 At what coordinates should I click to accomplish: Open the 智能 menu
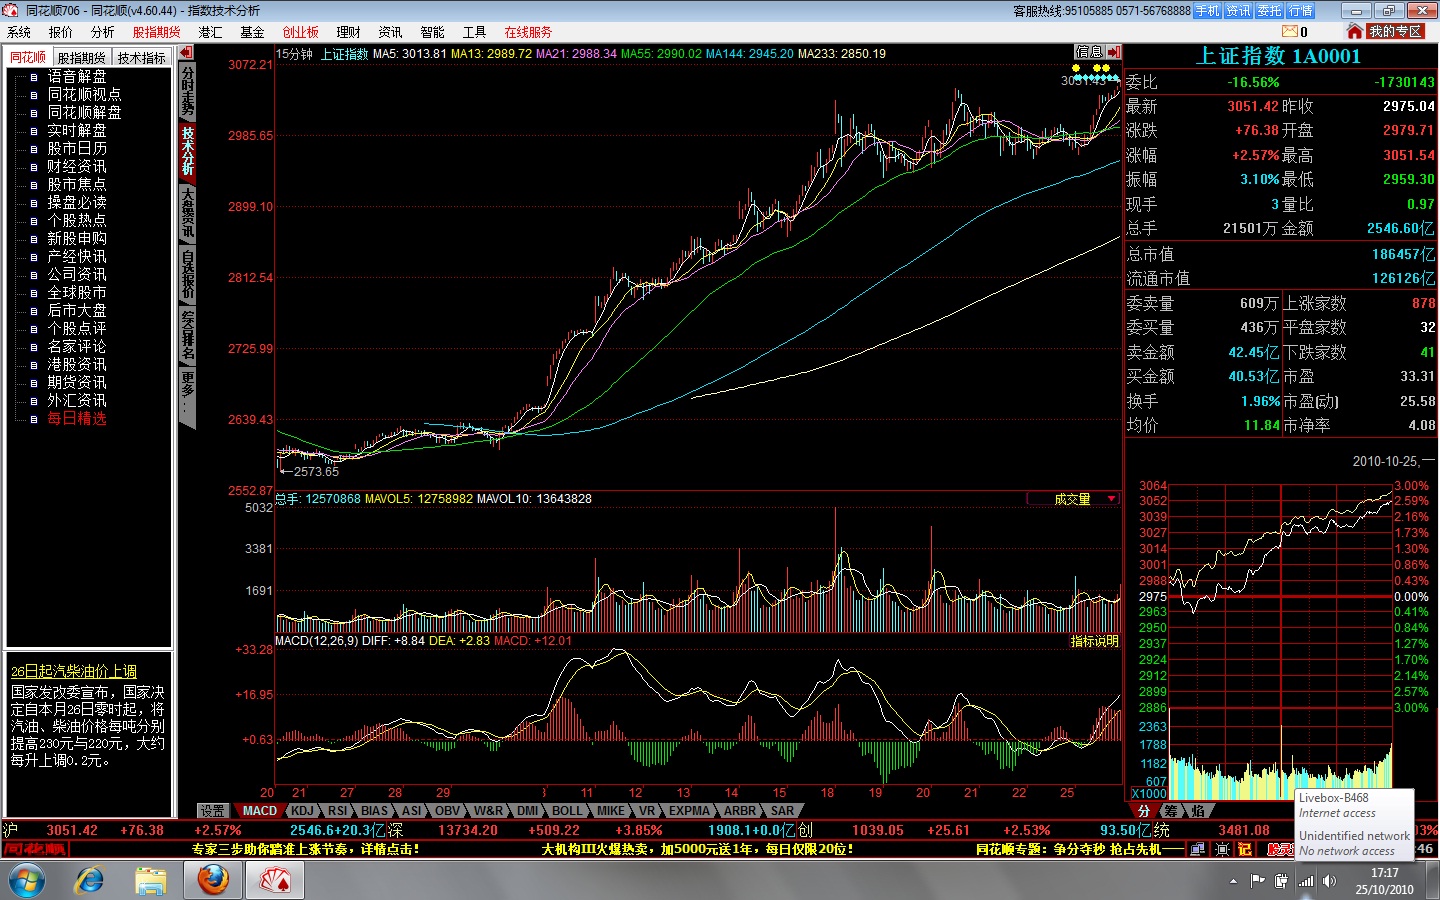pos(432,32)
